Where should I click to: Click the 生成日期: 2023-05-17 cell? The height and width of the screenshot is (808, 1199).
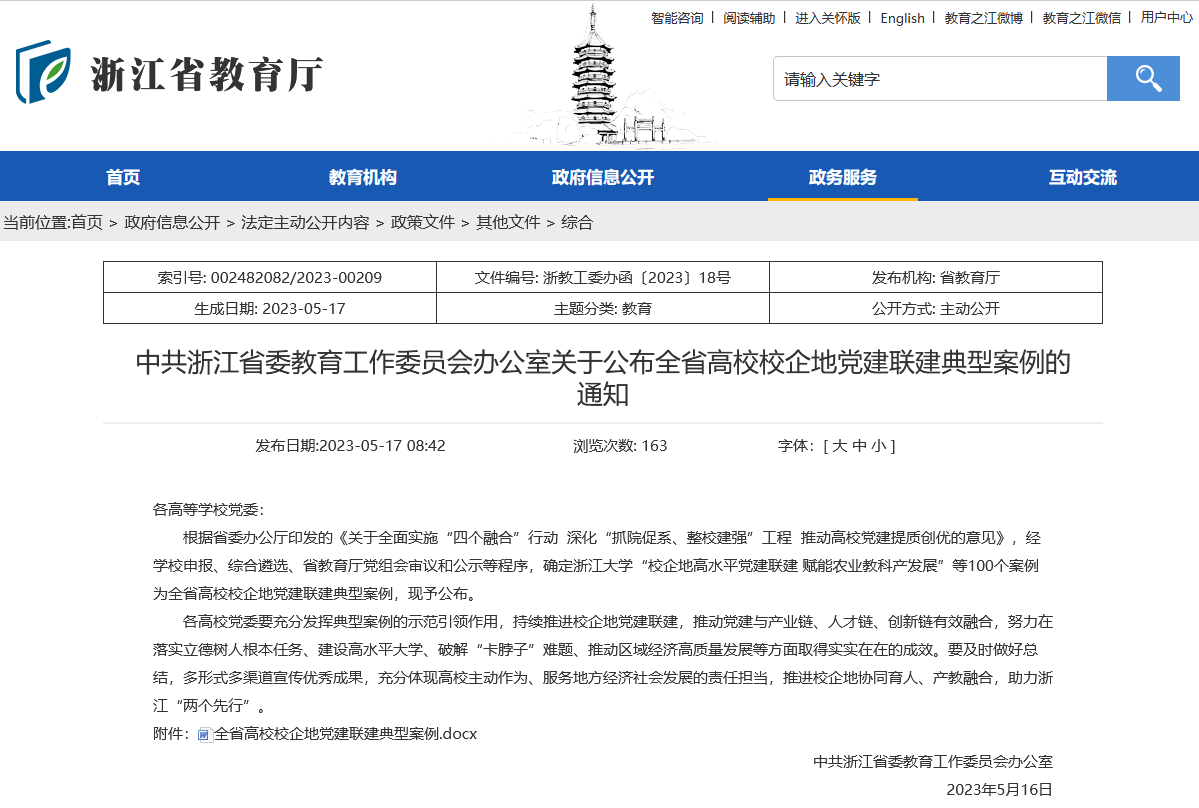pyautogui.click(x=270, y=309)
